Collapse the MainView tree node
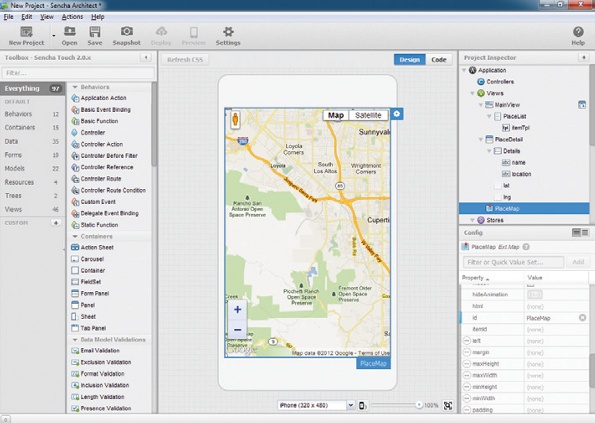The width and height of the screenshot is (595, 423). tap(481, 105)
